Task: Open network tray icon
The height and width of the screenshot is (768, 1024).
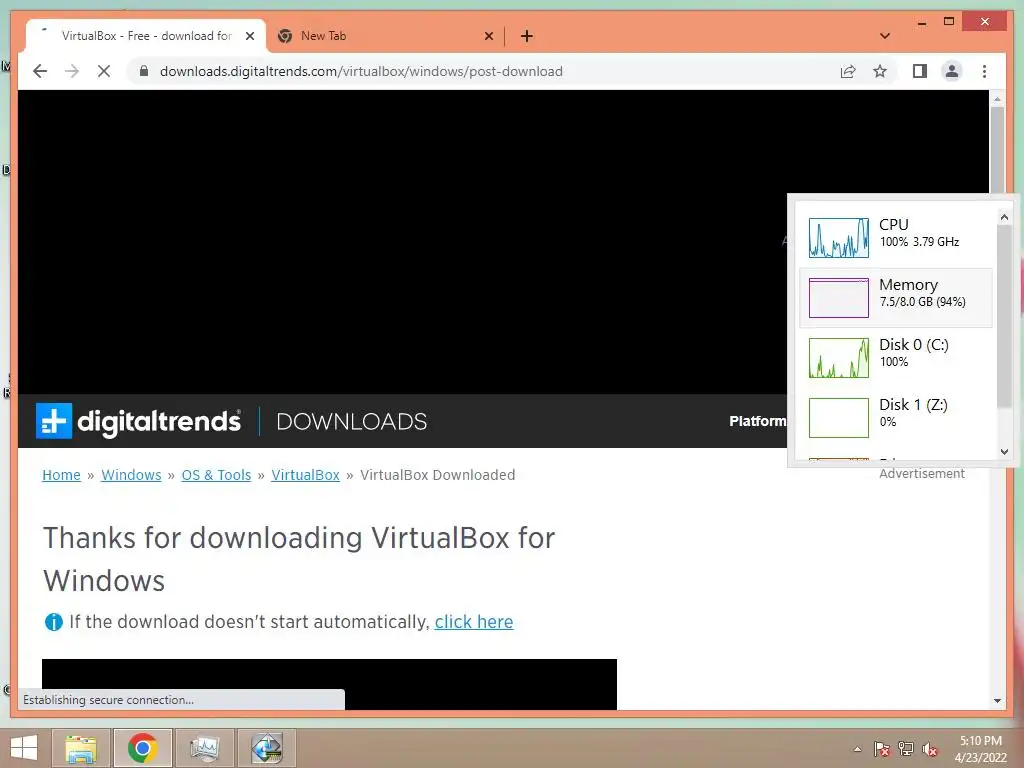Action: [906, 749]
